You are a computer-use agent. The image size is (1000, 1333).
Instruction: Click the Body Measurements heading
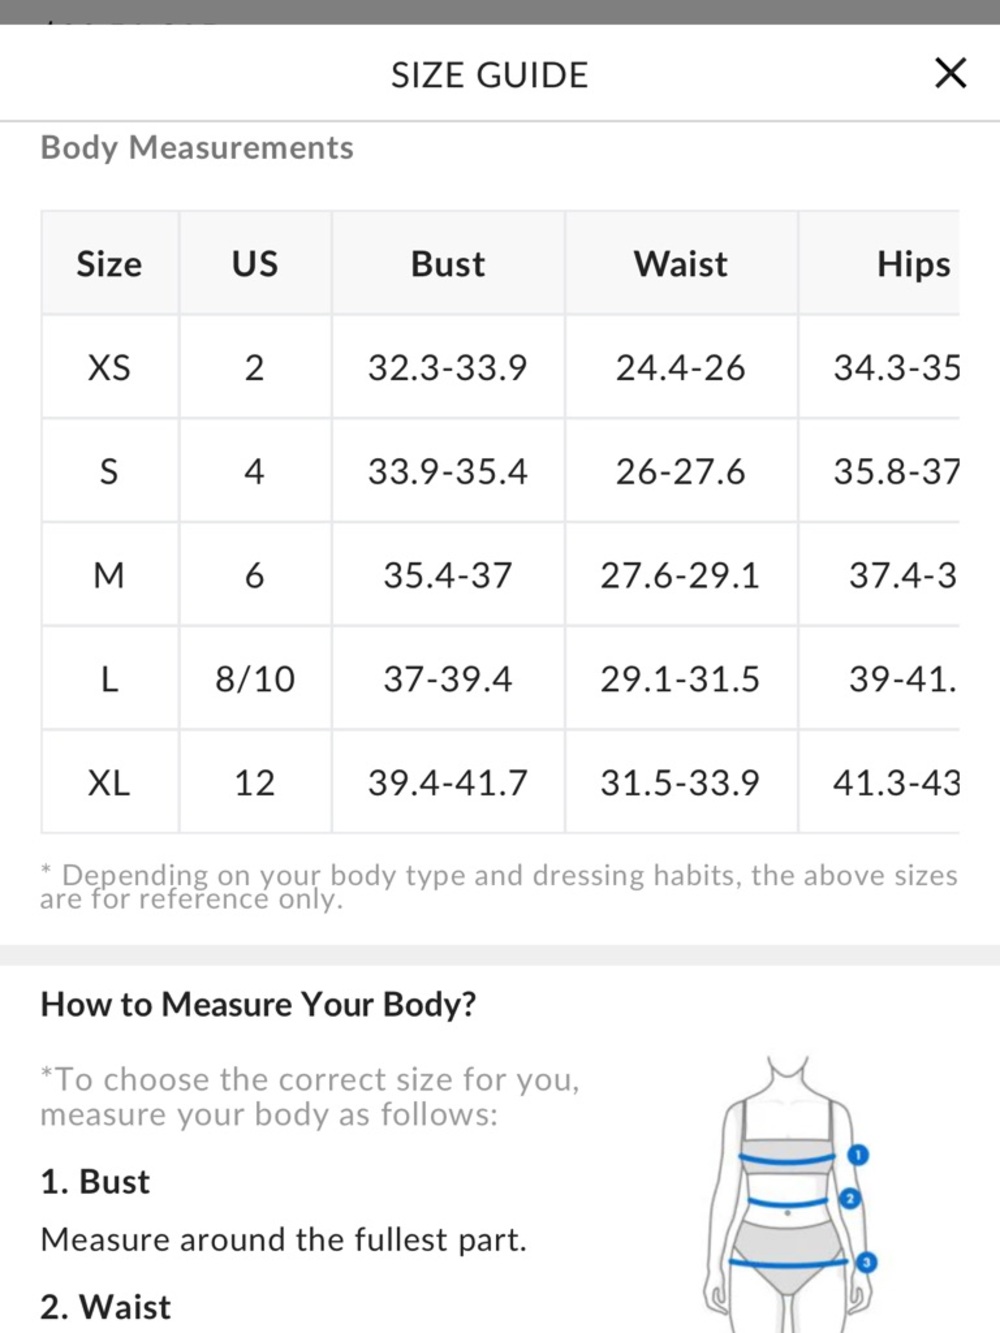197,148
